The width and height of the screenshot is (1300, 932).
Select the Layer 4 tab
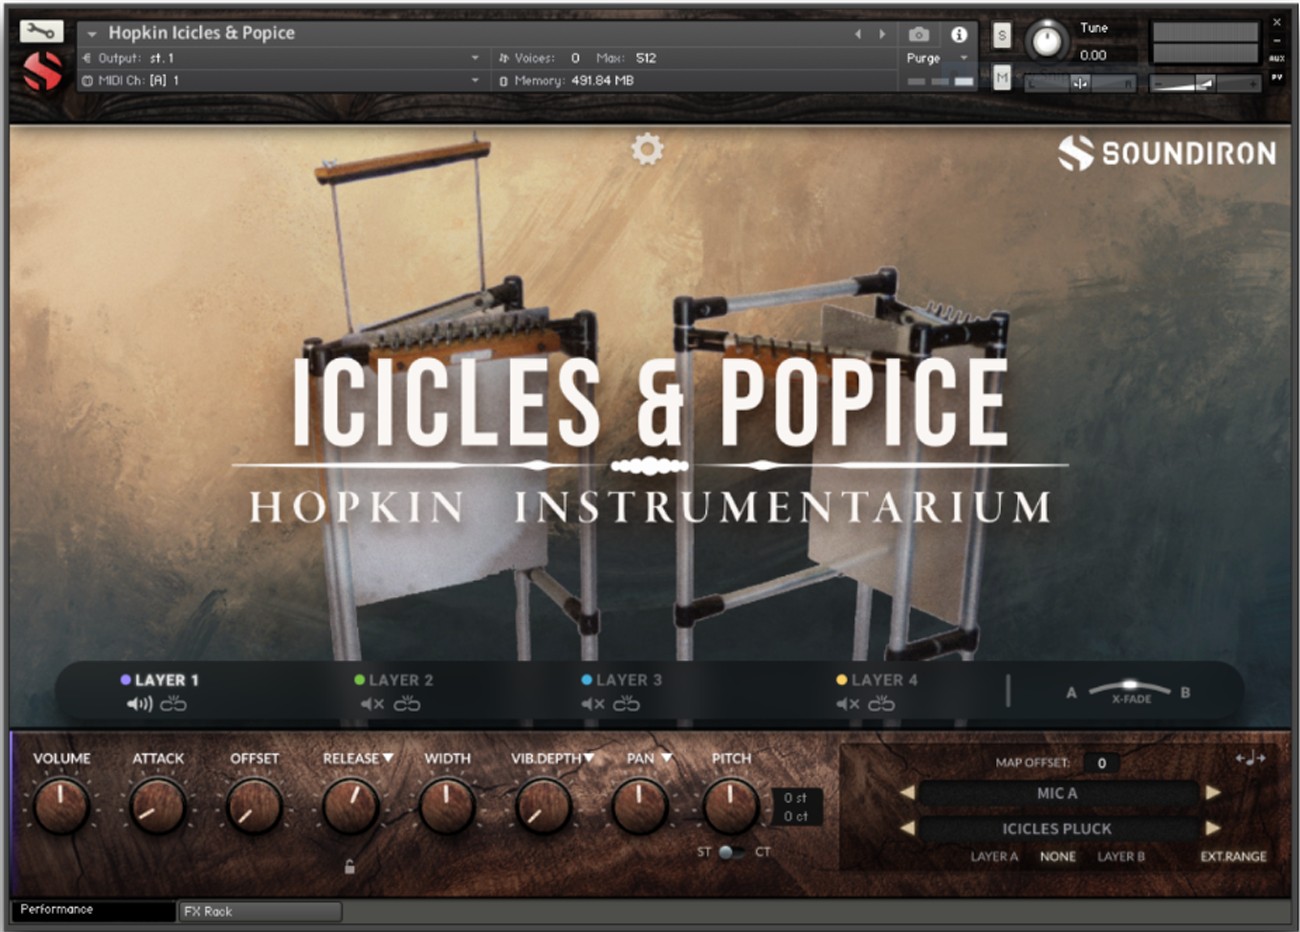(x=877, y=680)
